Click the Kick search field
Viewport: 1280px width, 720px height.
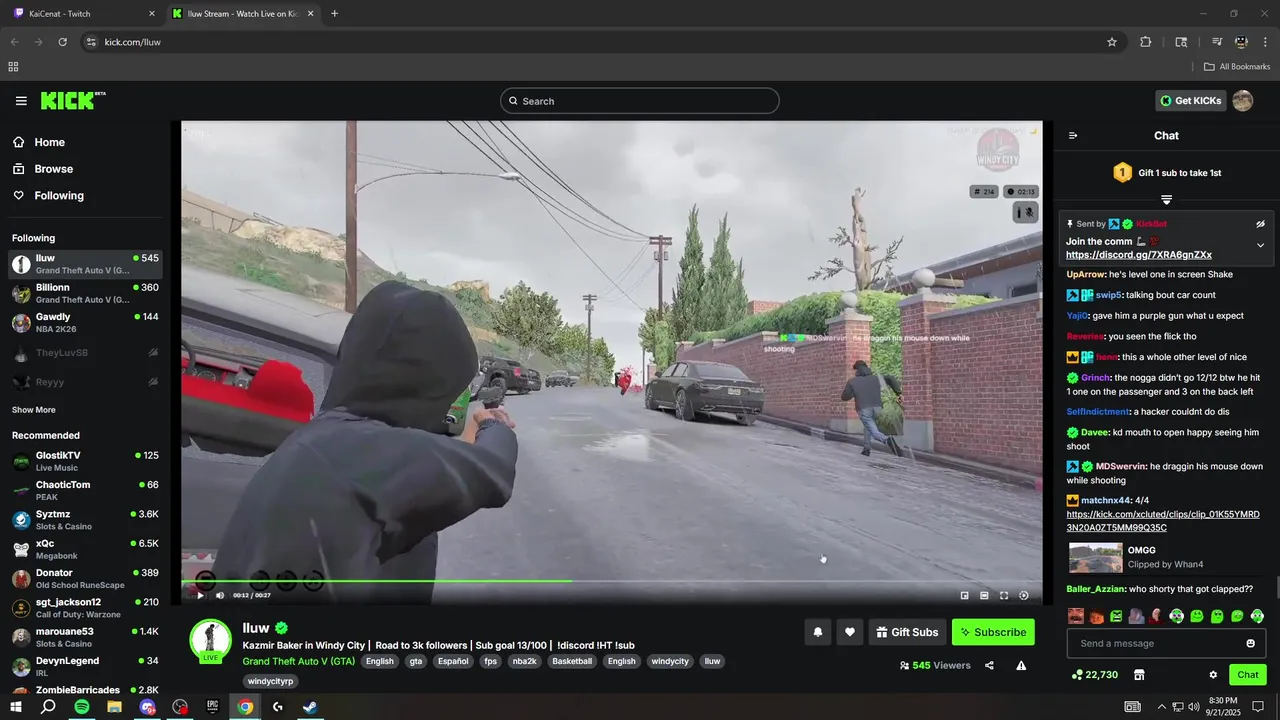[x=640, y=101]
